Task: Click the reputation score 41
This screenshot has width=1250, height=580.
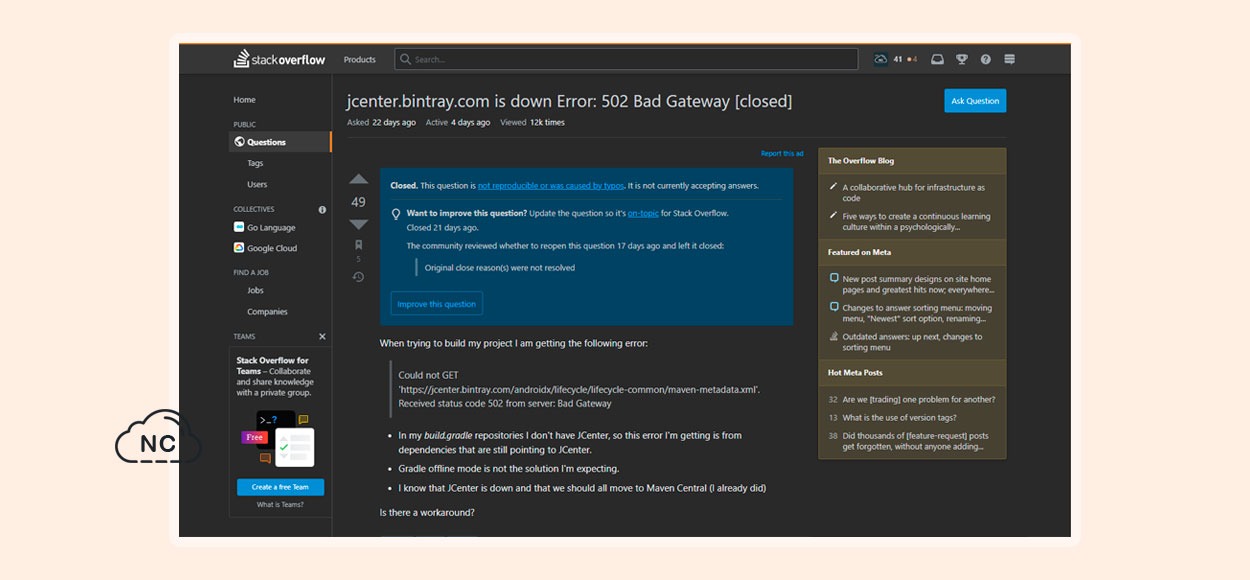Action: click(x=898, y=60)
